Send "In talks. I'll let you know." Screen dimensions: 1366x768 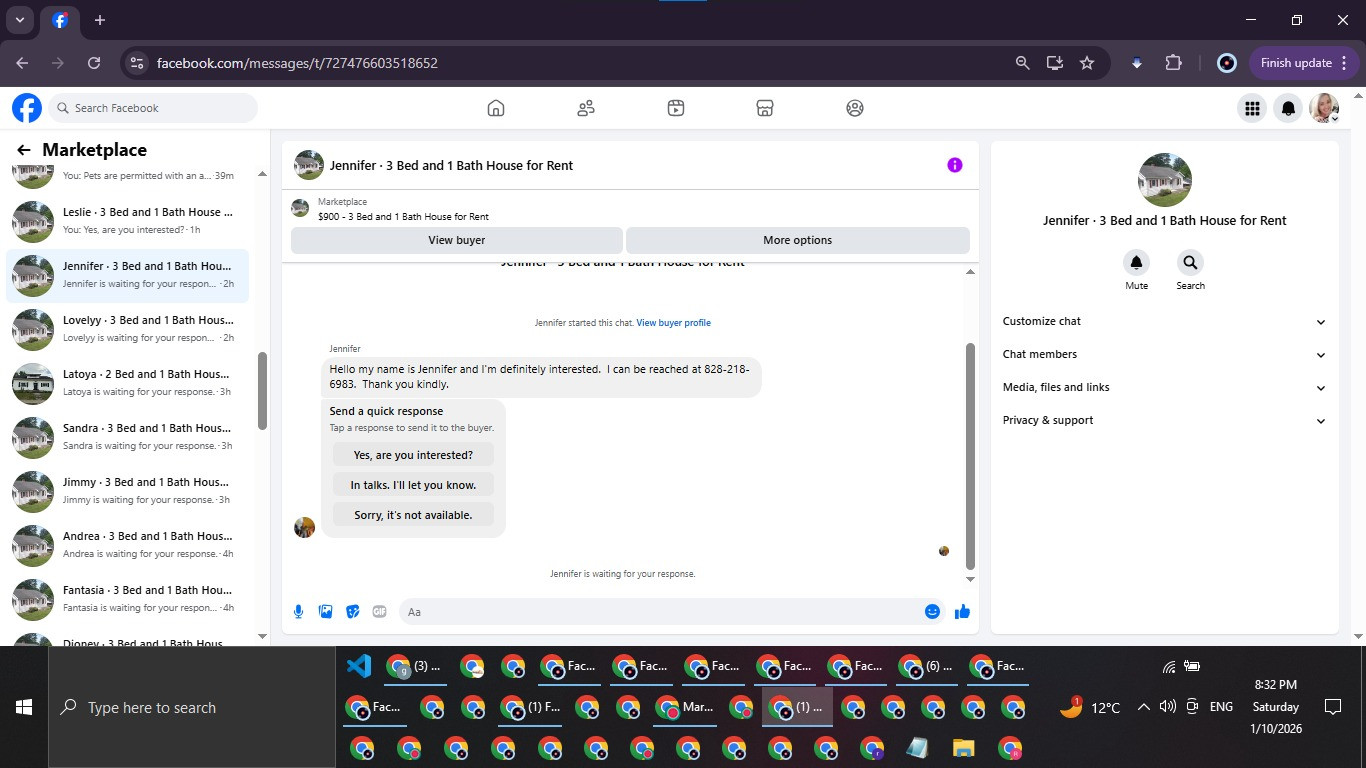coord(413,485)
